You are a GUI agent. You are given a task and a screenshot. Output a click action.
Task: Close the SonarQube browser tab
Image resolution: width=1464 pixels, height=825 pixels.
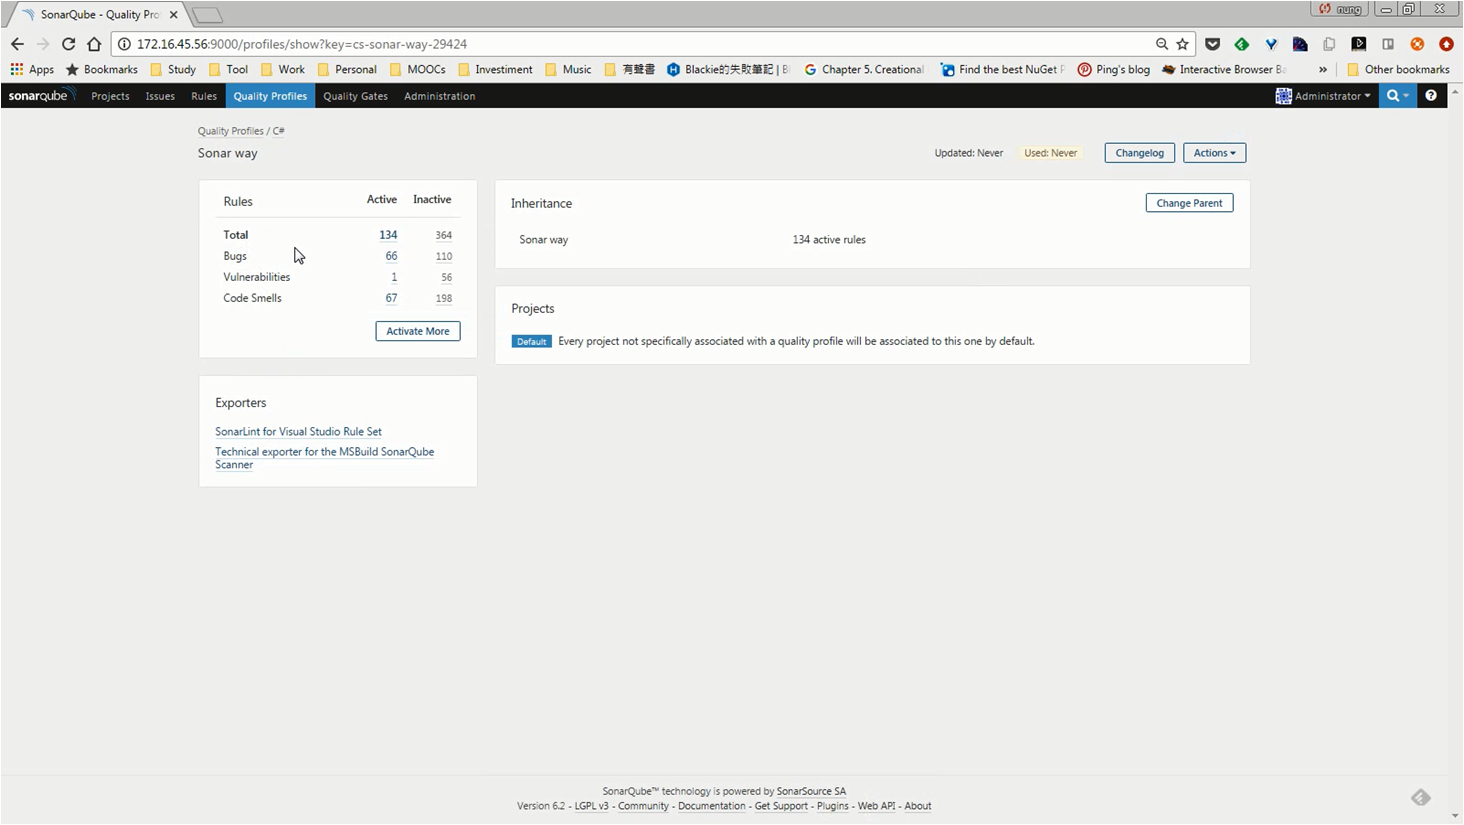173,15
